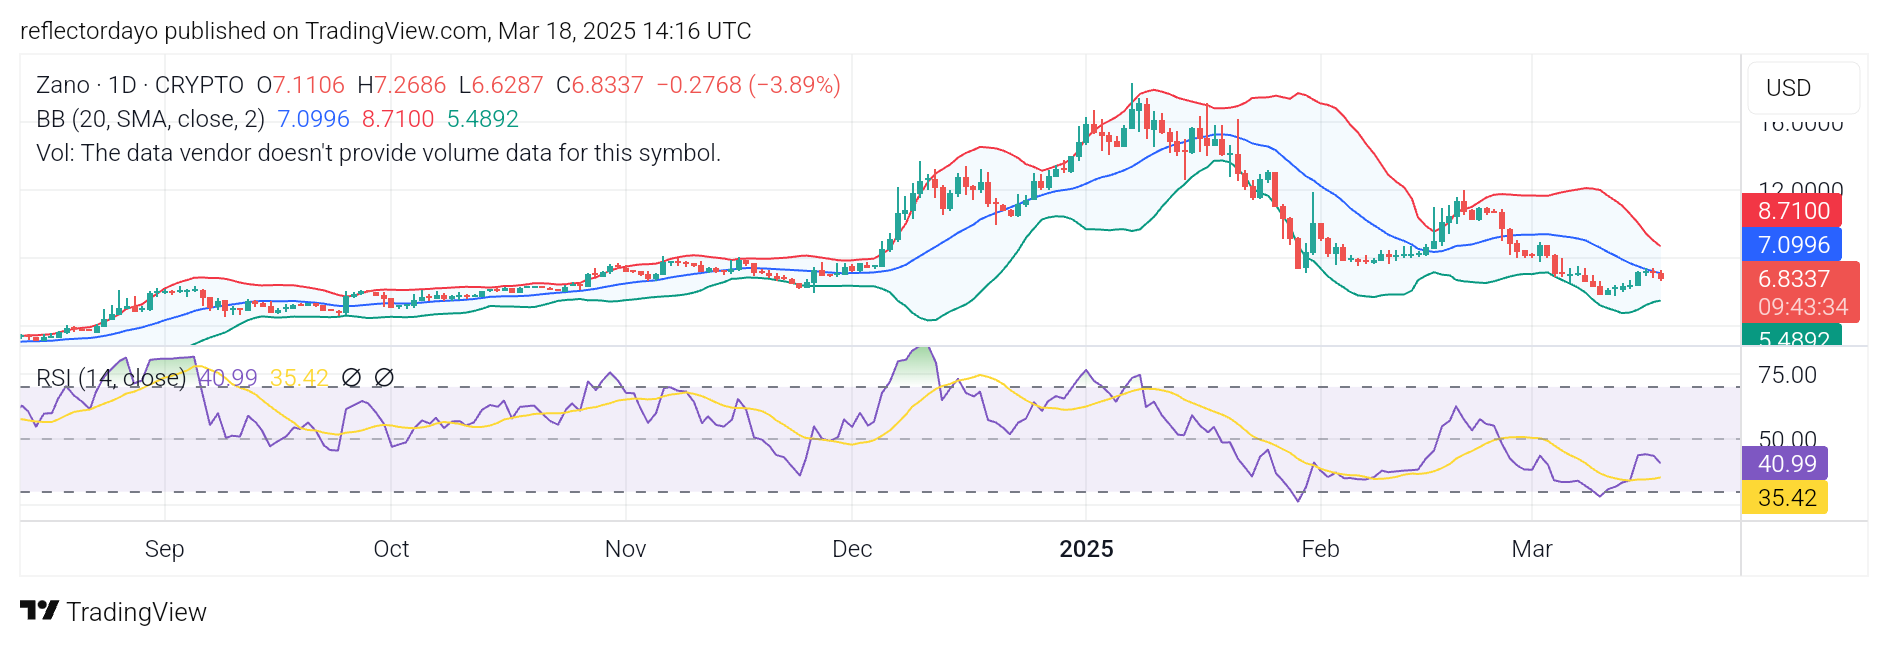Open the USD currency selector
The width and height of the screenshot is (1888, 646).
coord(1803,88)
